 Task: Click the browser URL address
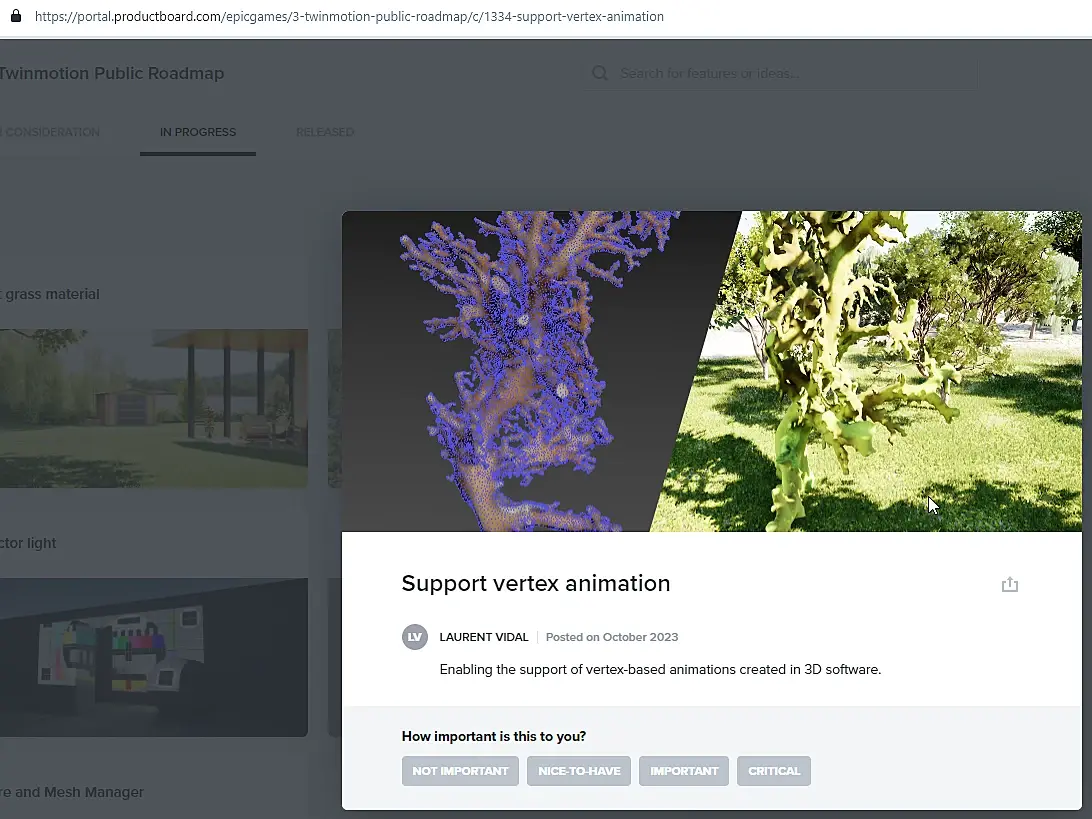click(349, 16)
